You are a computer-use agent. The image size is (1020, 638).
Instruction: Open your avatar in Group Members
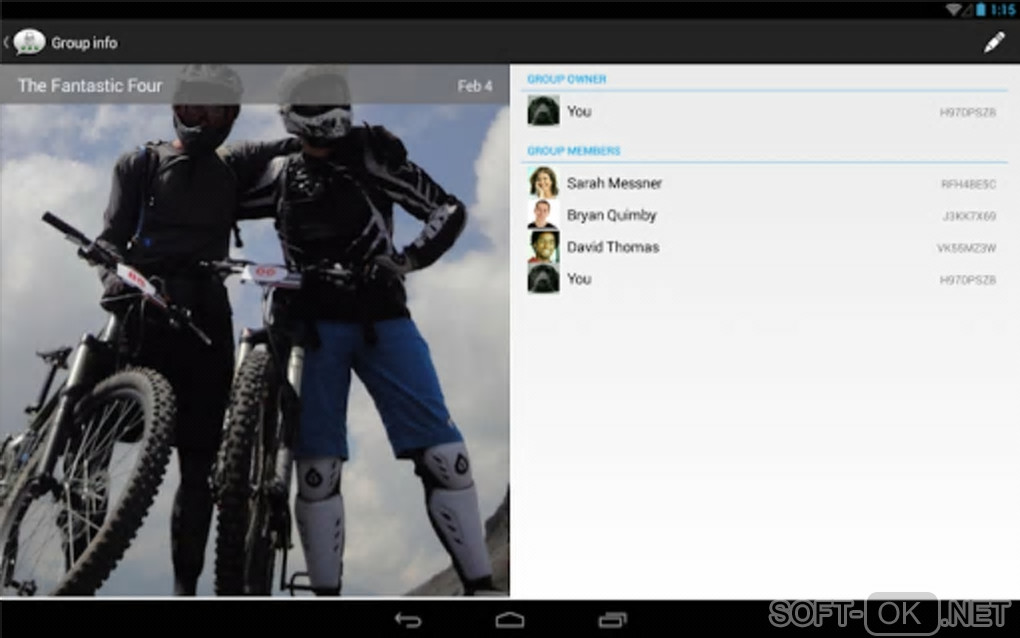[543, 278]
